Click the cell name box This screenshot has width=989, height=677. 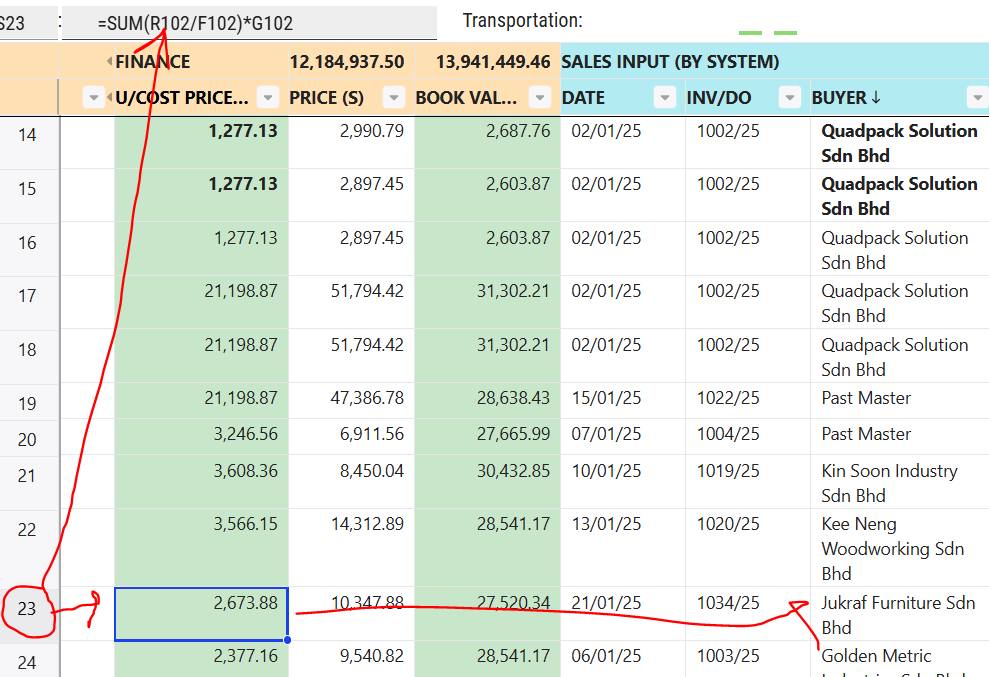coord(28,23)
